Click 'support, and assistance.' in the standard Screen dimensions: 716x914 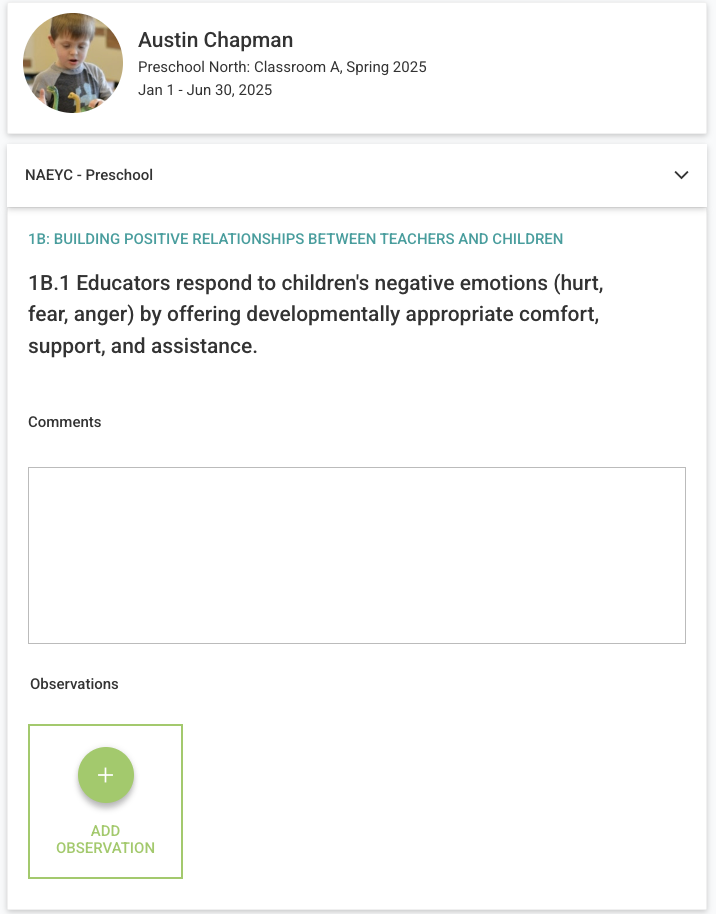143,346
